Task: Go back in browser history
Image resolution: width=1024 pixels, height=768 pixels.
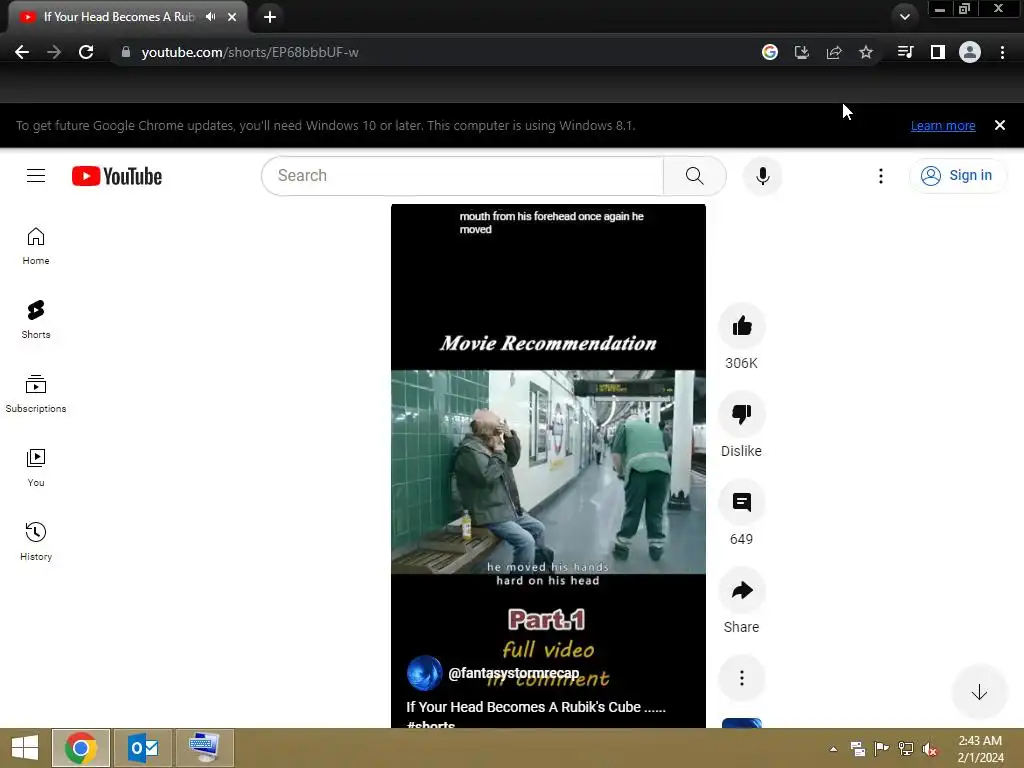Action: [22, 52]
